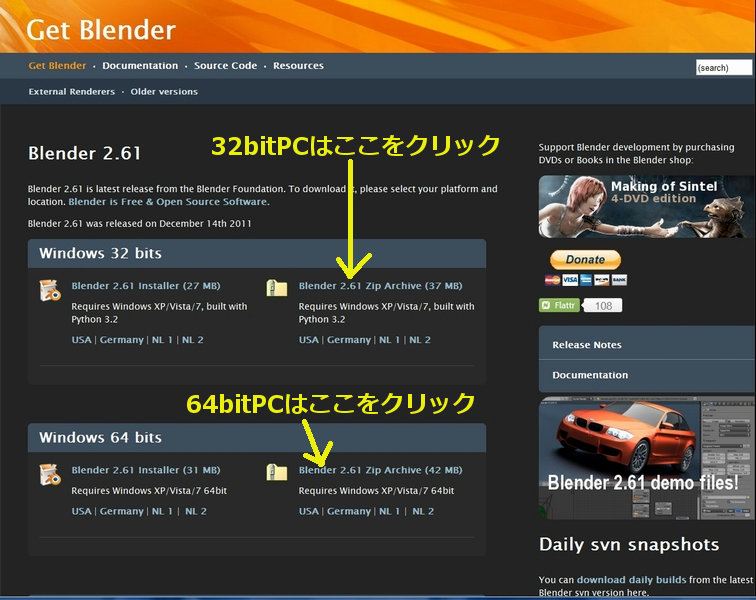Click the PayPal Donate button
756x600 pixels.
pyautogui.click(x=585, y=259)
